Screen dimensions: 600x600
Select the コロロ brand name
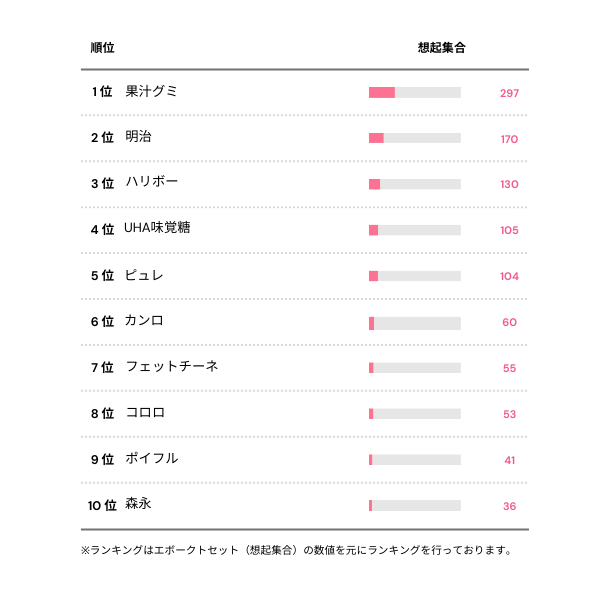point(145,413)
